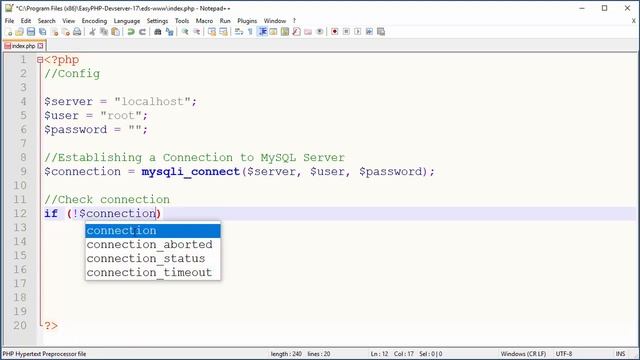Choose 'connection_status' autocomplete suggestion
This screenshot has height=360, width=640.
(x=153, y=258)
